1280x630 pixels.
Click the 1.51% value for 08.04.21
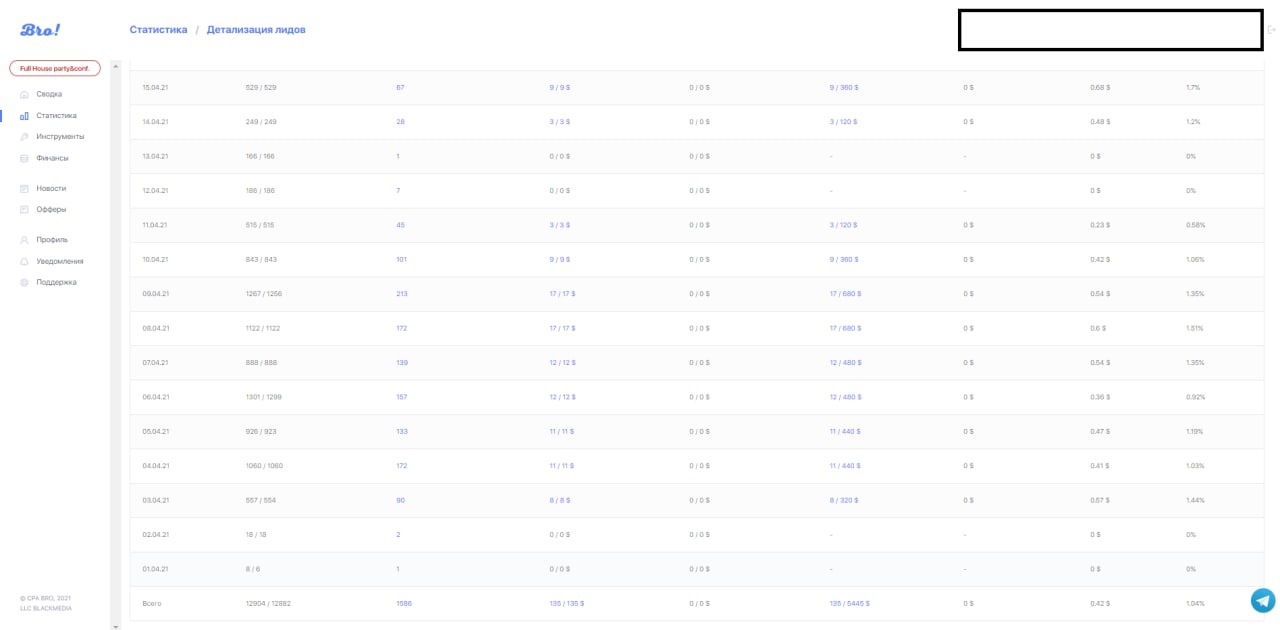coord(1195,329)
